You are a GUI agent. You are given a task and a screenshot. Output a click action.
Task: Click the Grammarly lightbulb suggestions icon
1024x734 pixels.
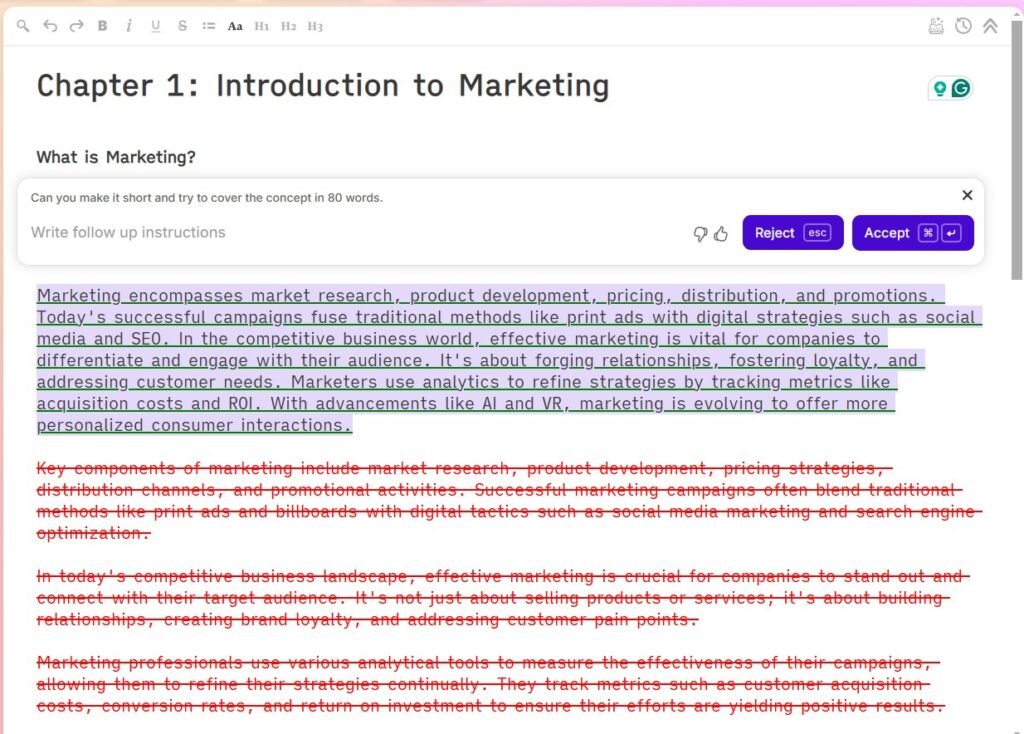point(940,88)
